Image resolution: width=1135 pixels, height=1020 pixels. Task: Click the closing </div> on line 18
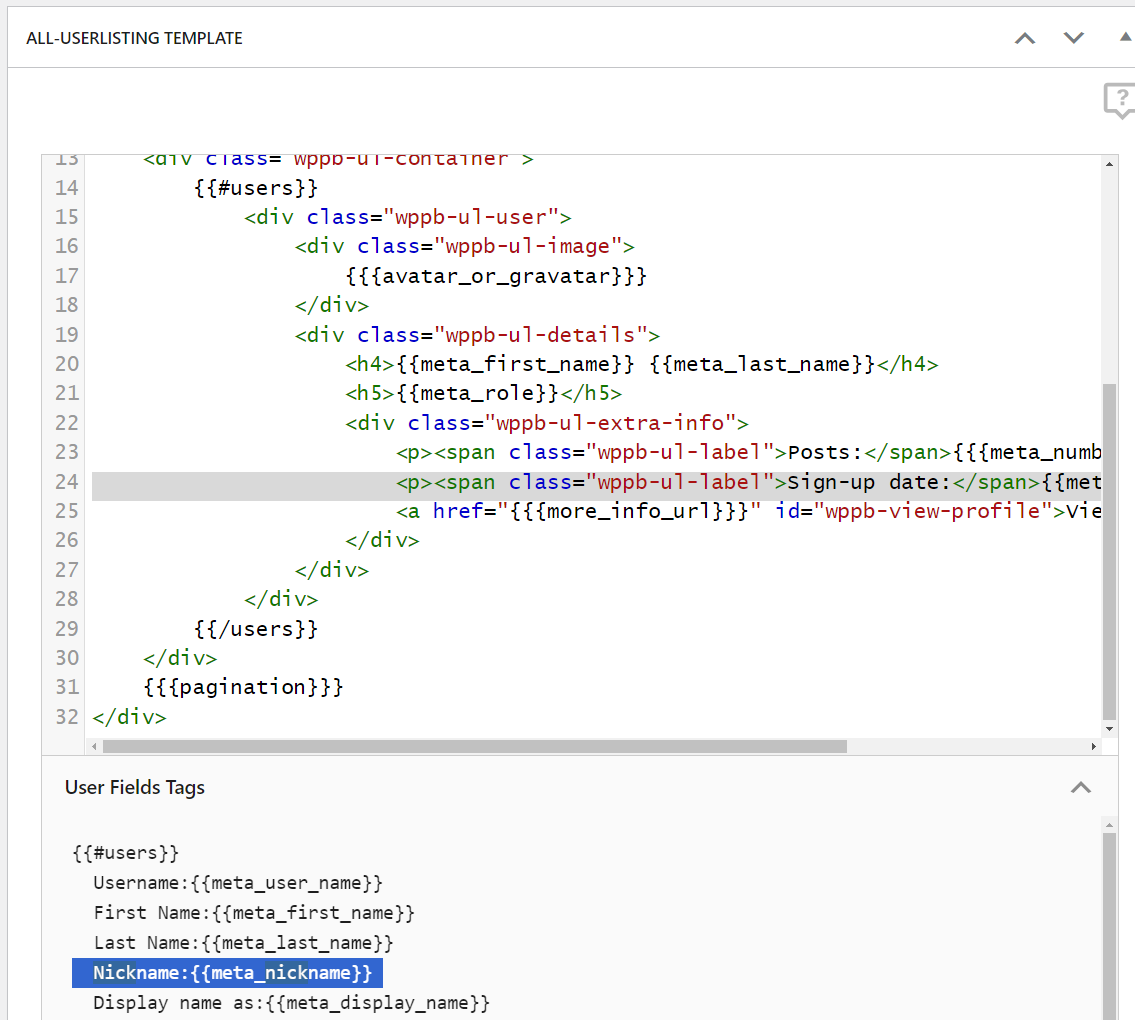click(332, 305)
